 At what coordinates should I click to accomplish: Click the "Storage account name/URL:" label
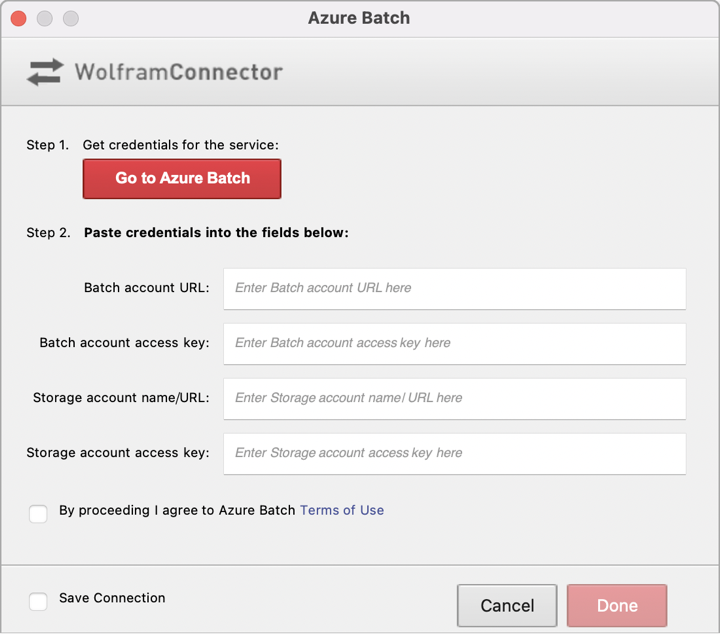pyautogui.click(x=121, y=398)
